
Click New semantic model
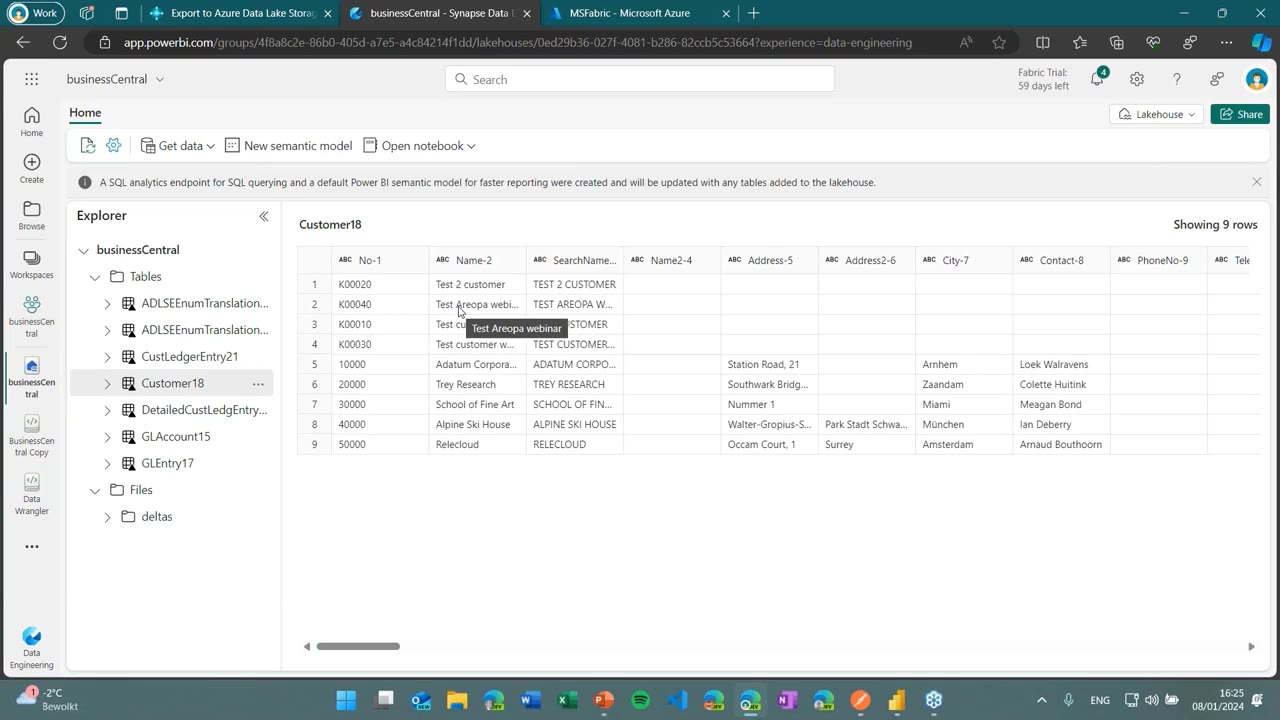click(x=288, y=146)
